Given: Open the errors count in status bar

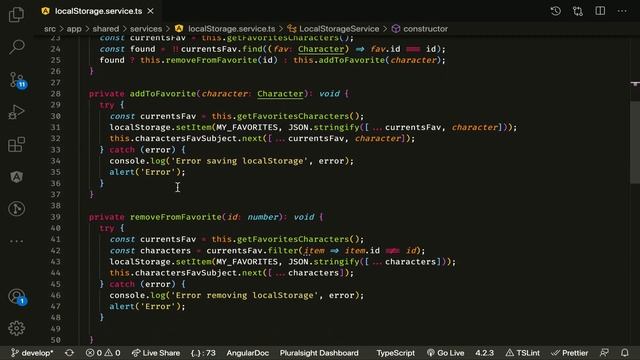Looking at the screenshot, I should pos(94,353).
